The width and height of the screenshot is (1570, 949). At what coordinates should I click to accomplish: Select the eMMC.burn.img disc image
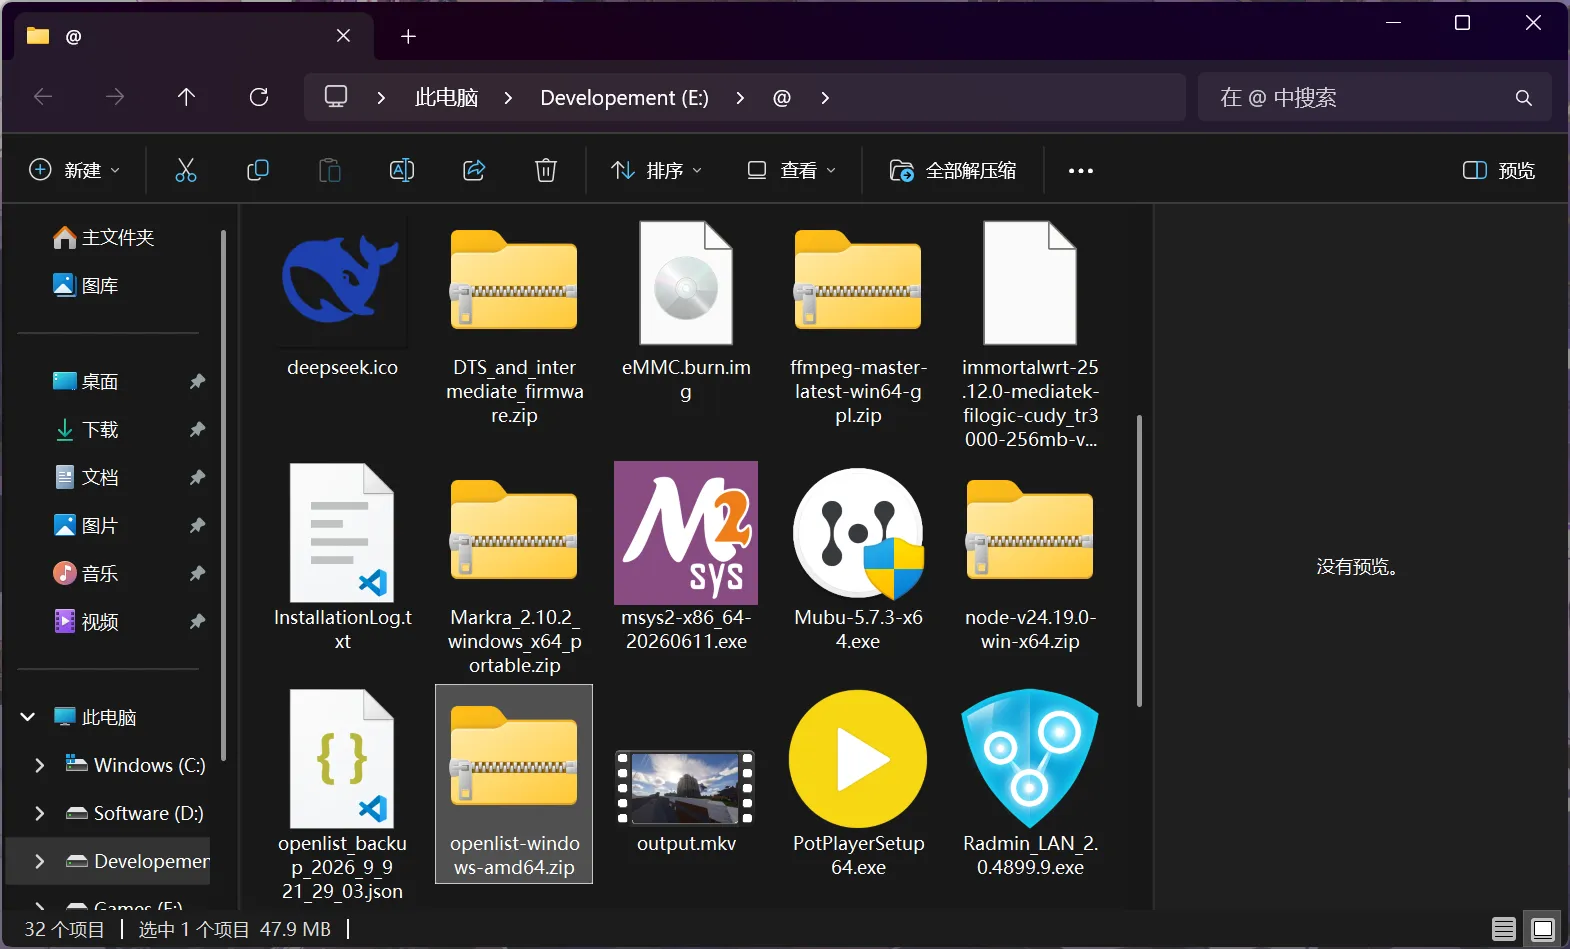click(686, 312)
